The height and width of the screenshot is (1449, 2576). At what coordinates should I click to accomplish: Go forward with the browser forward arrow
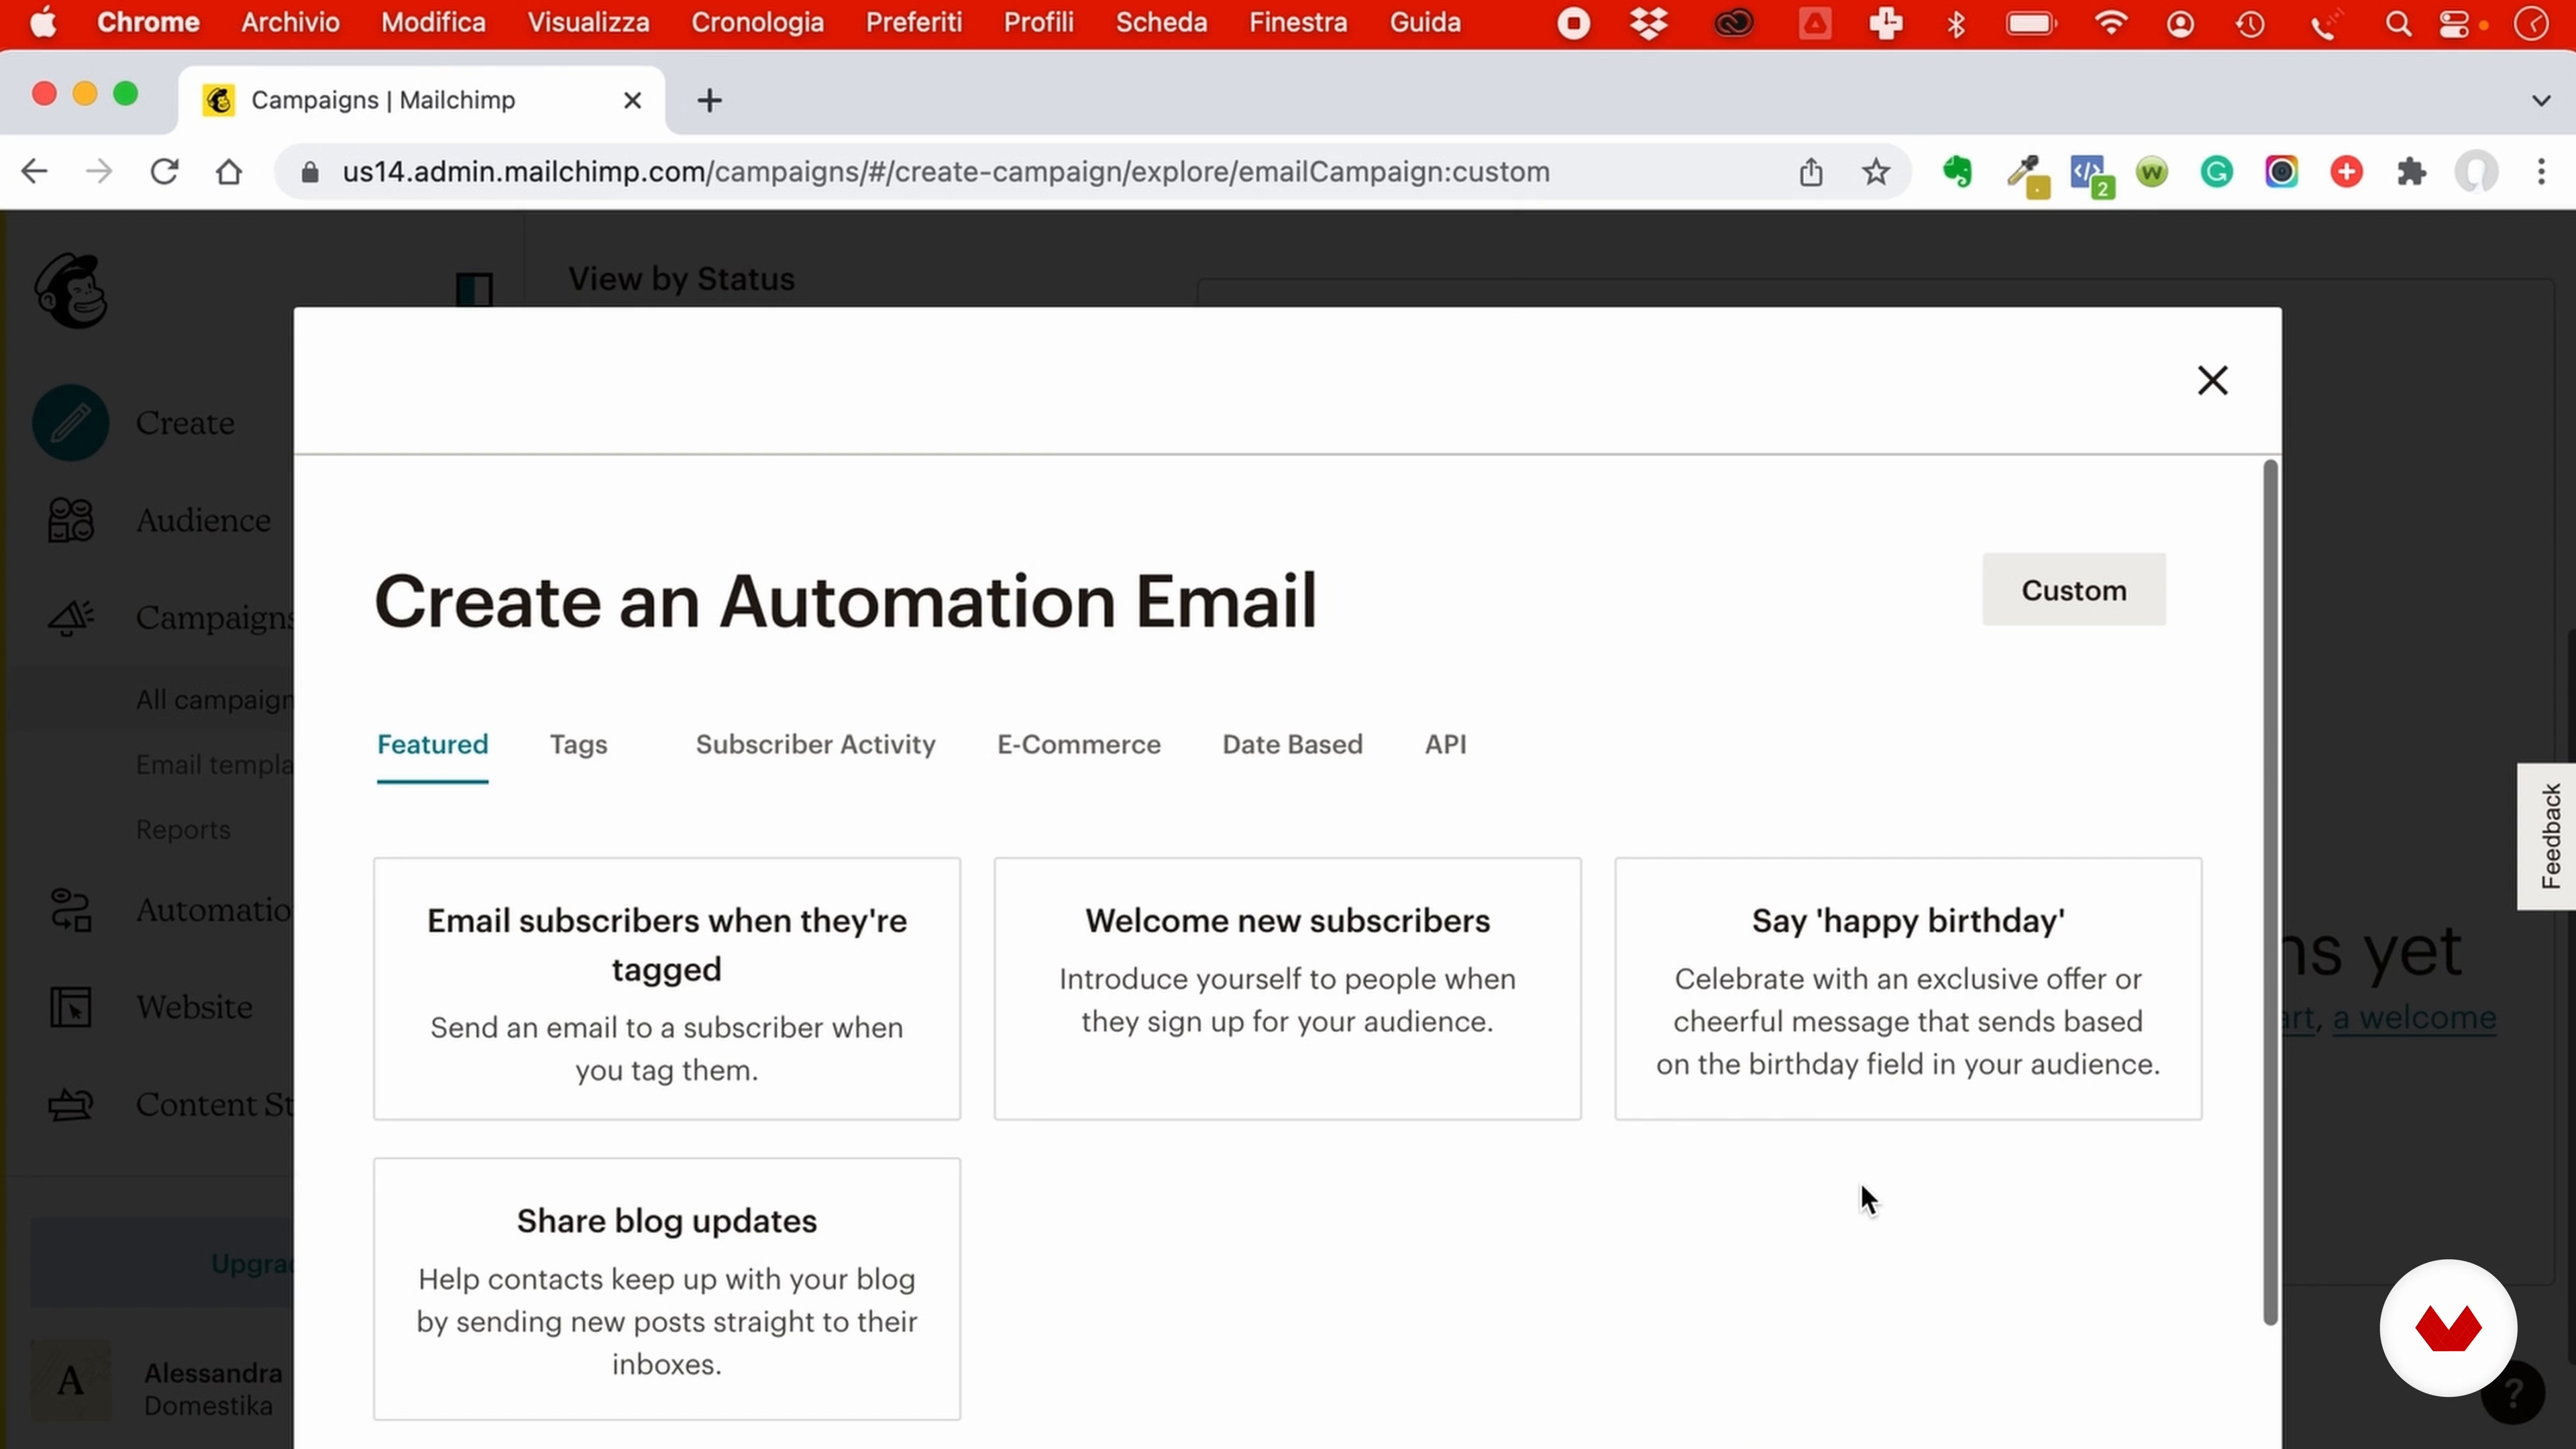tap(99, 172)
